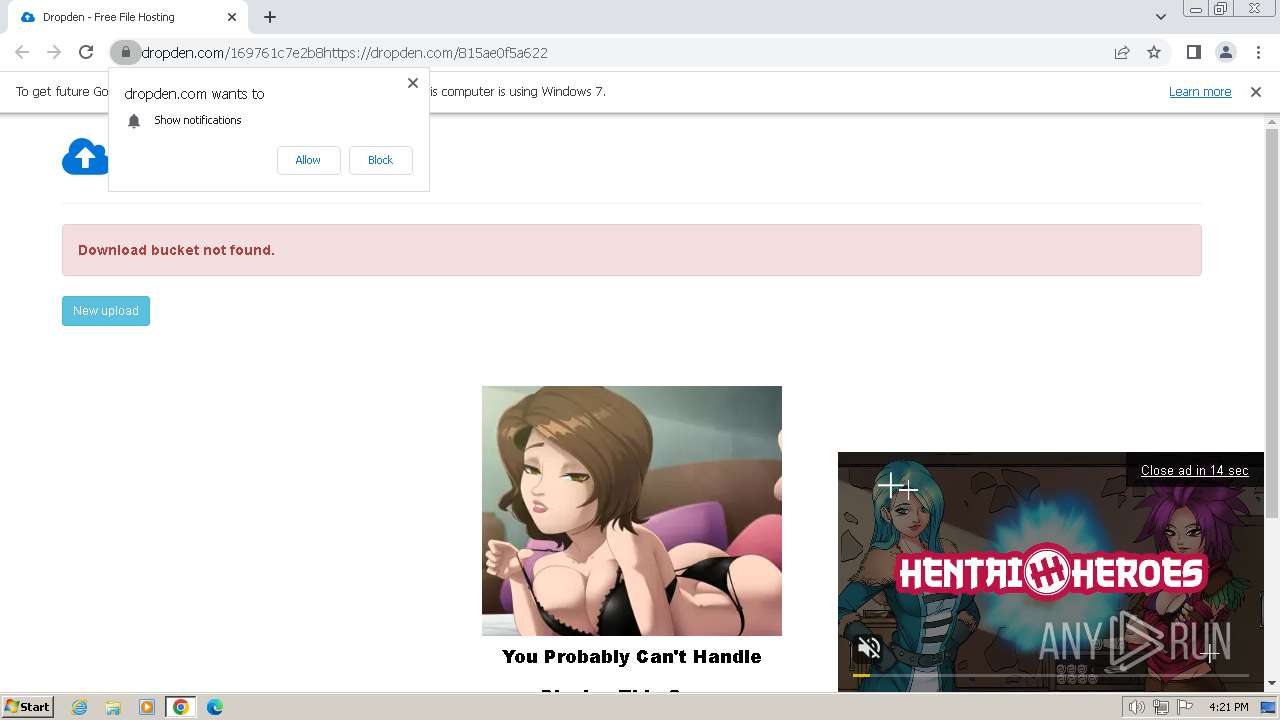Dismiss the notification permission popup
Image resolution: width=1280 pixels, height=720 pixels.
[413, 83]
